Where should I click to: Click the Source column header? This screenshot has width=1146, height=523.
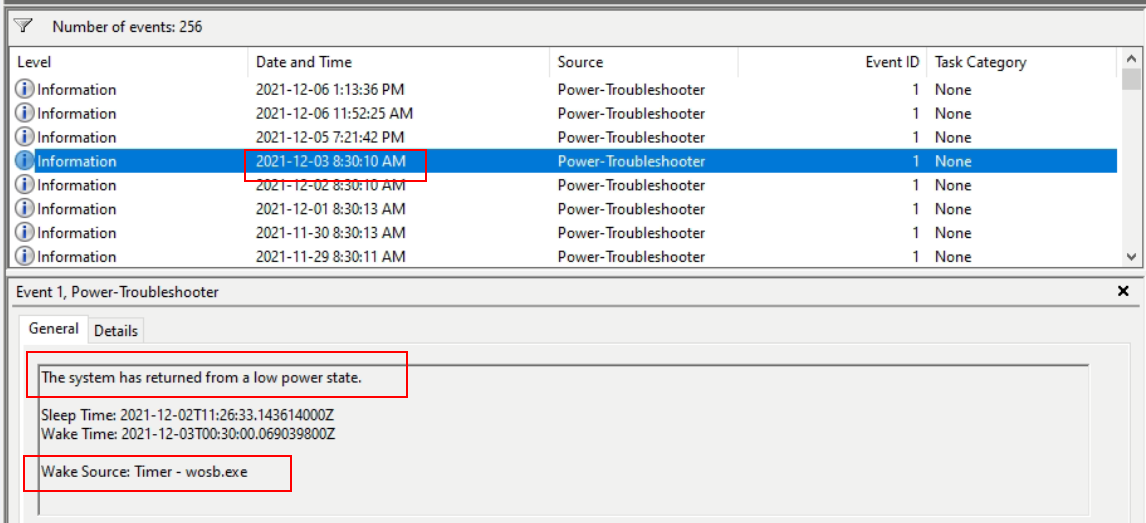tap(580, 62)
